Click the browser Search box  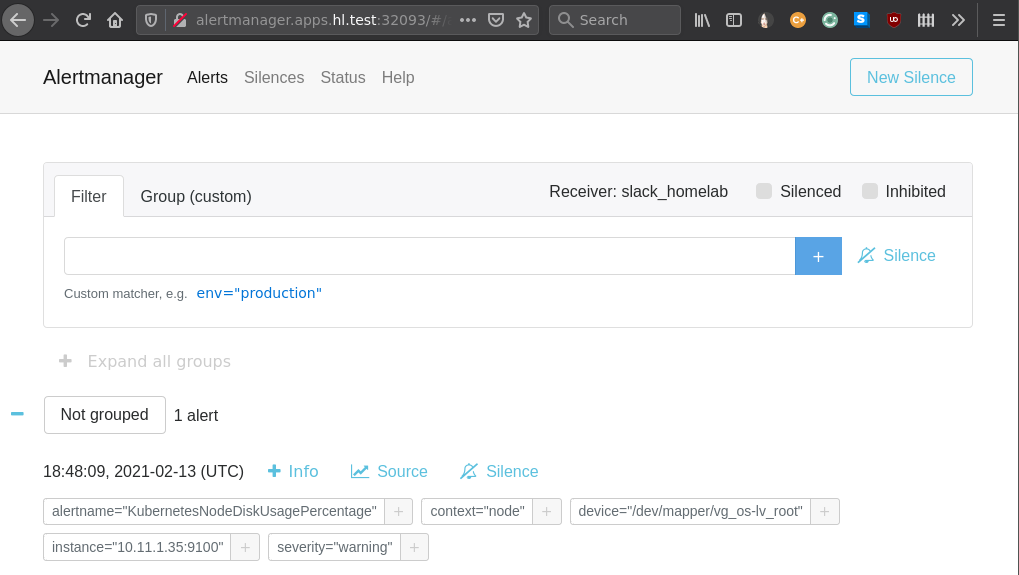pyautogui.click(x=615, y=20)
